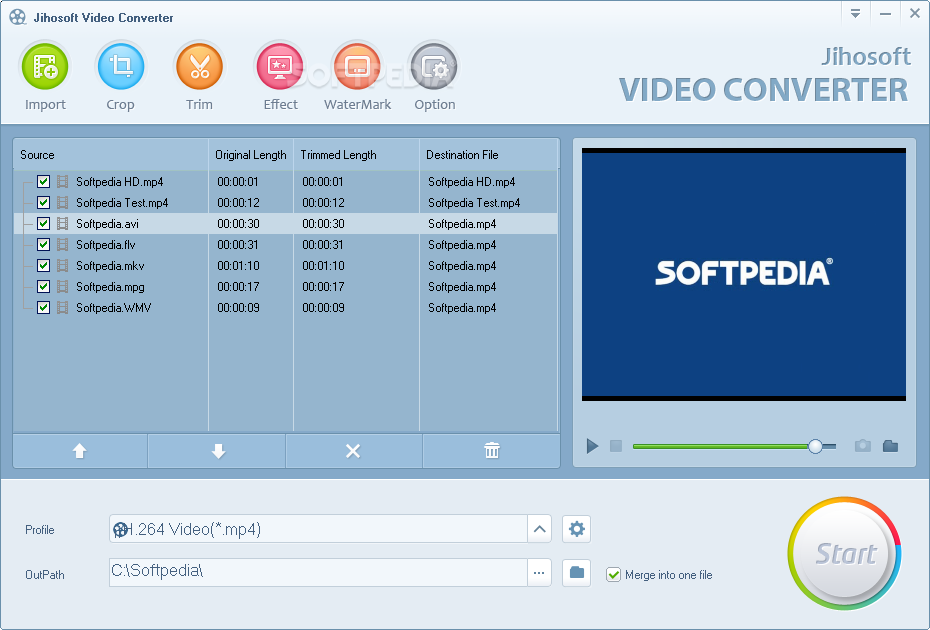Uncheck Softpedia.mpg checkbox
This screenshot has height=630, width=930.
tap(43, 287)
